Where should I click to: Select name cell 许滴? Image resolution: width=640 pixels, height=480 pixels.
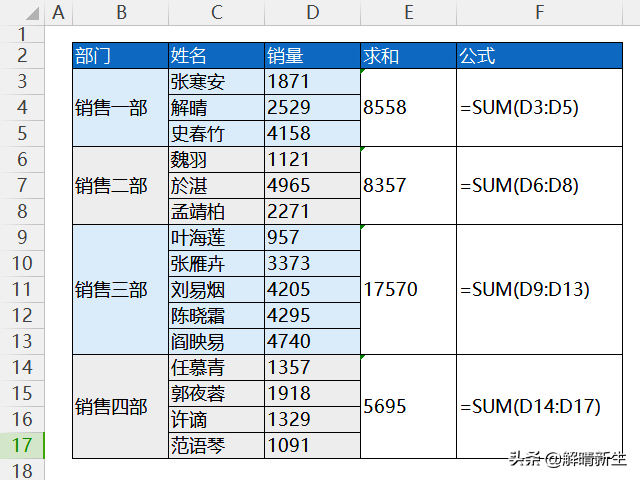click(217, 419)
